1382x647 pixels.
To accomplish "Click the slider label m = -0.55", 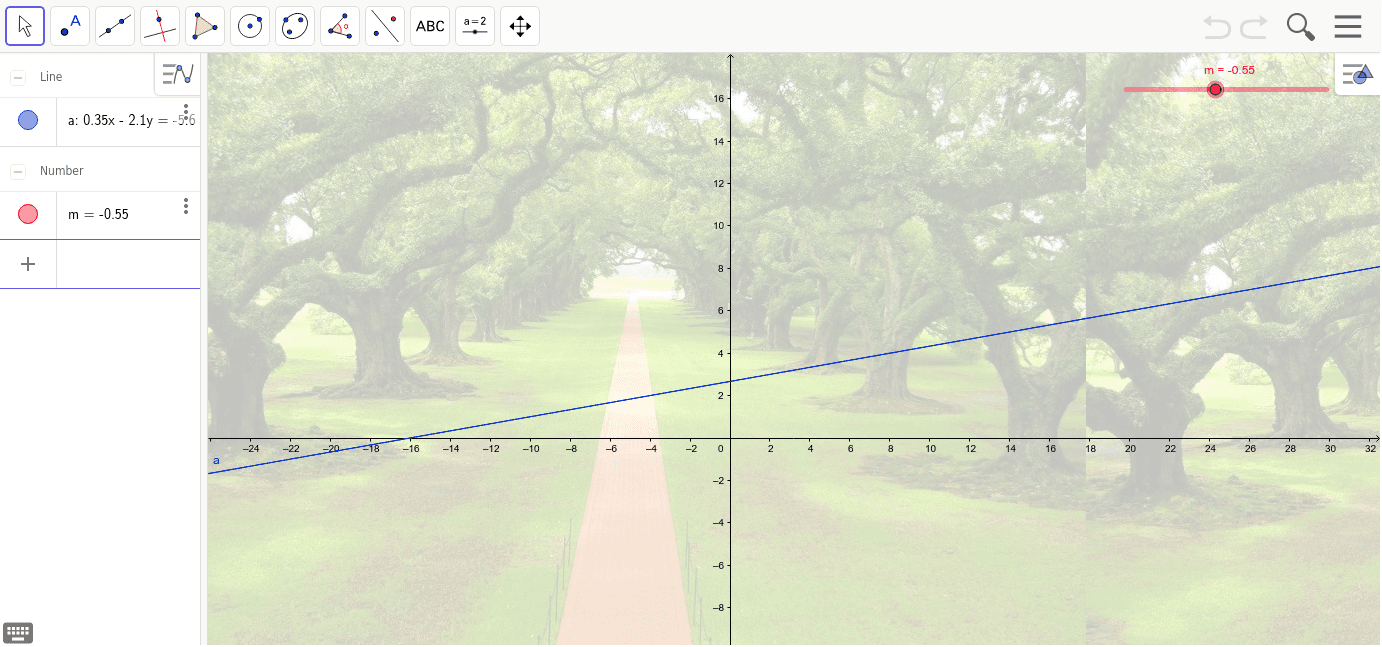I will (1229, 70).
